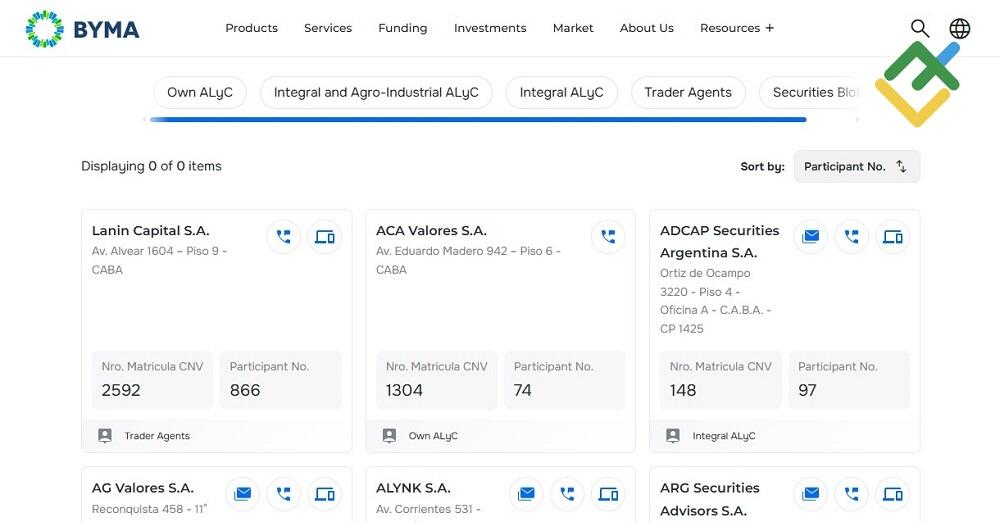Click the Integral ALyC badge icon on ADCAP card
The height and width of the screenshot is (522, 1000).
673,436
